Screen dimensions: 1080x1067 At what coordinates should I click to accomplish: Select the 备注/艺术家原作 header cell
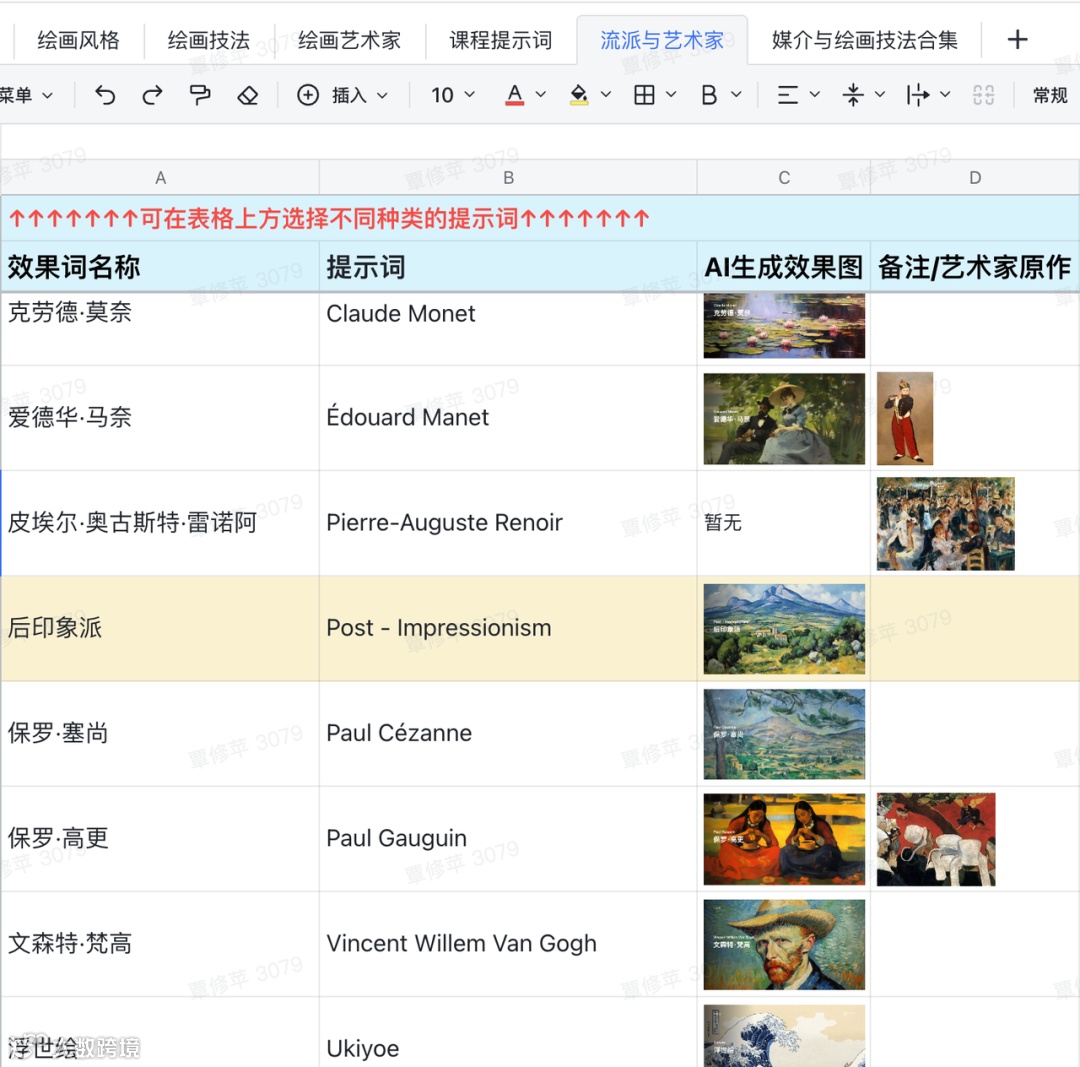[975, 267]
